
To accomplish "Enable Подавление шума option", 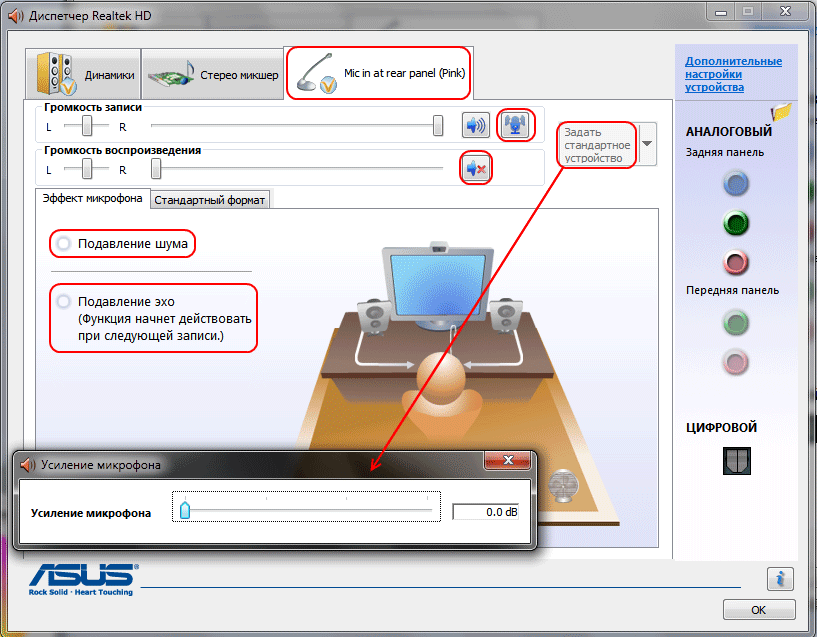I will (64, 243).
